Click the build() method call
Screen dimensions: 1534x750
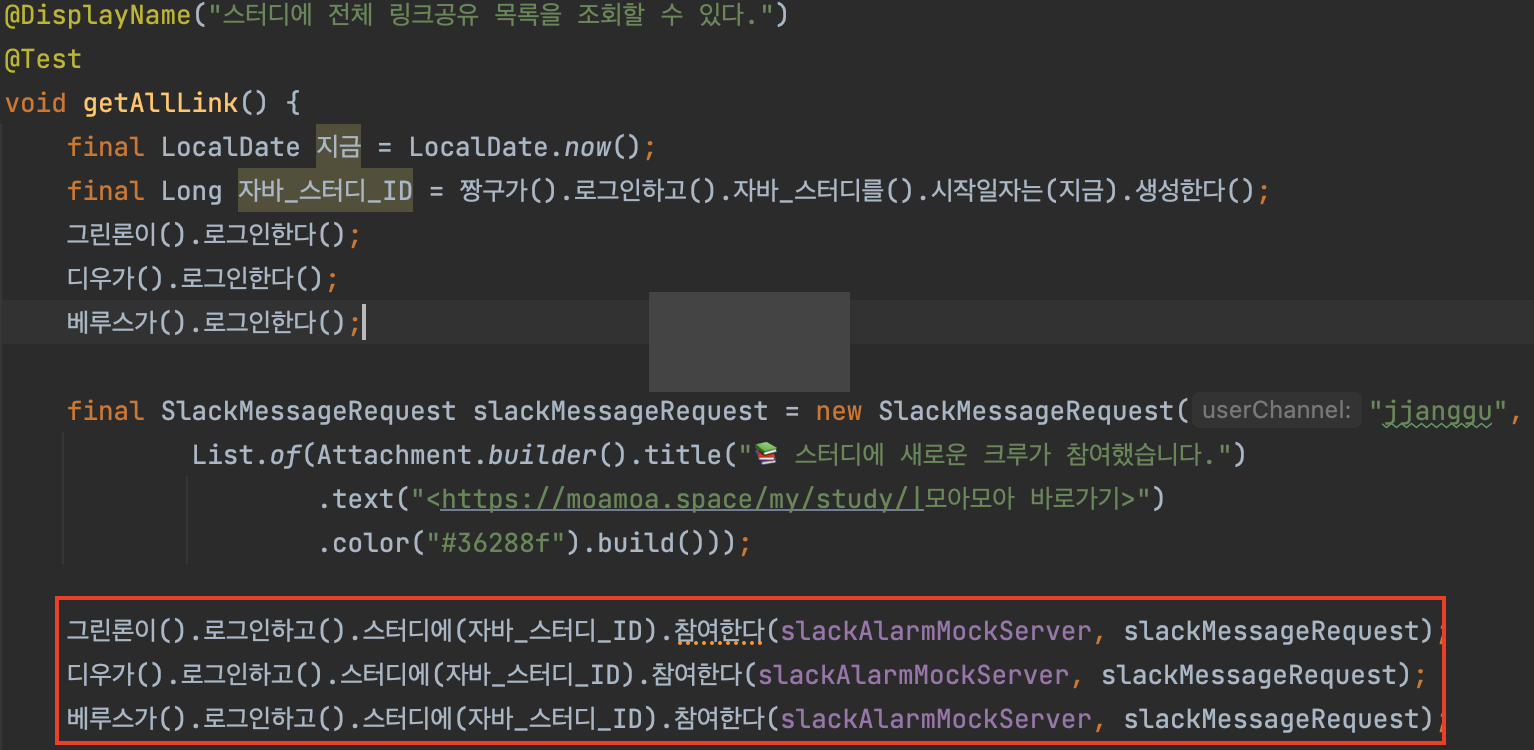[x=652, y=543]
